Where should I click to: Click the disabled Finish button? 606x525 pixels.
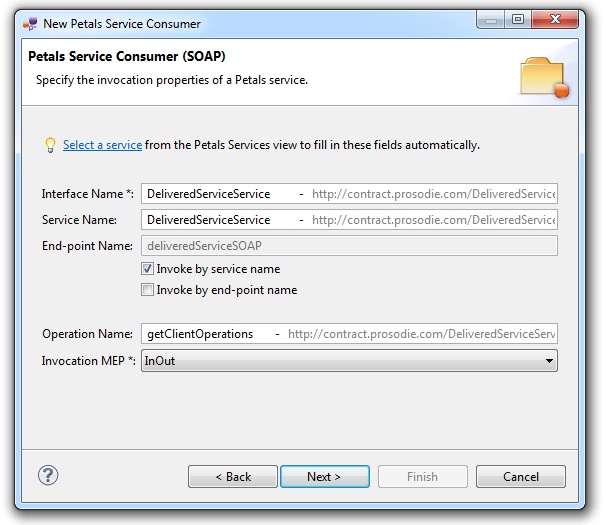tap(422, 477)
